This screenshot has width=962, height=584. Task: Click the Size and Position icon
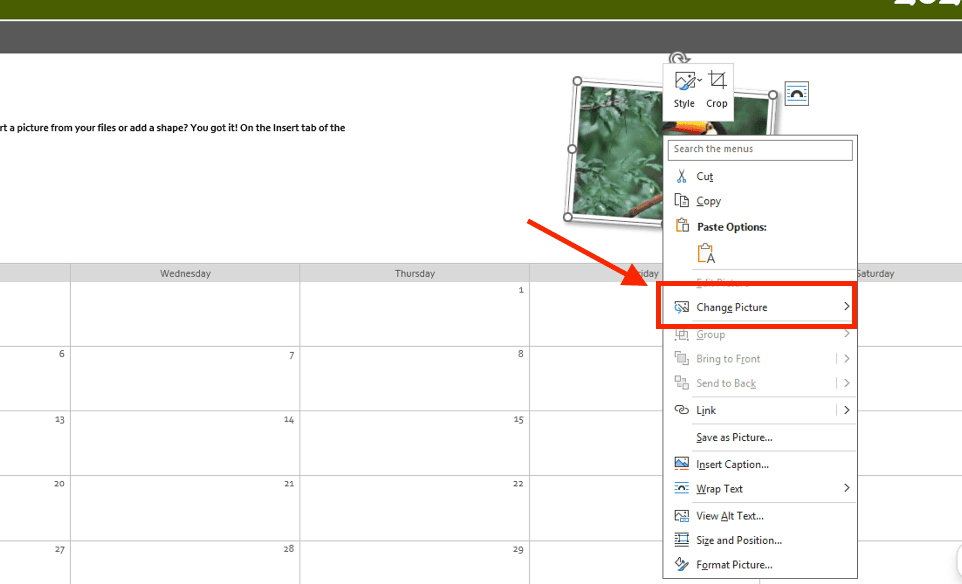(x=682, y=540)
